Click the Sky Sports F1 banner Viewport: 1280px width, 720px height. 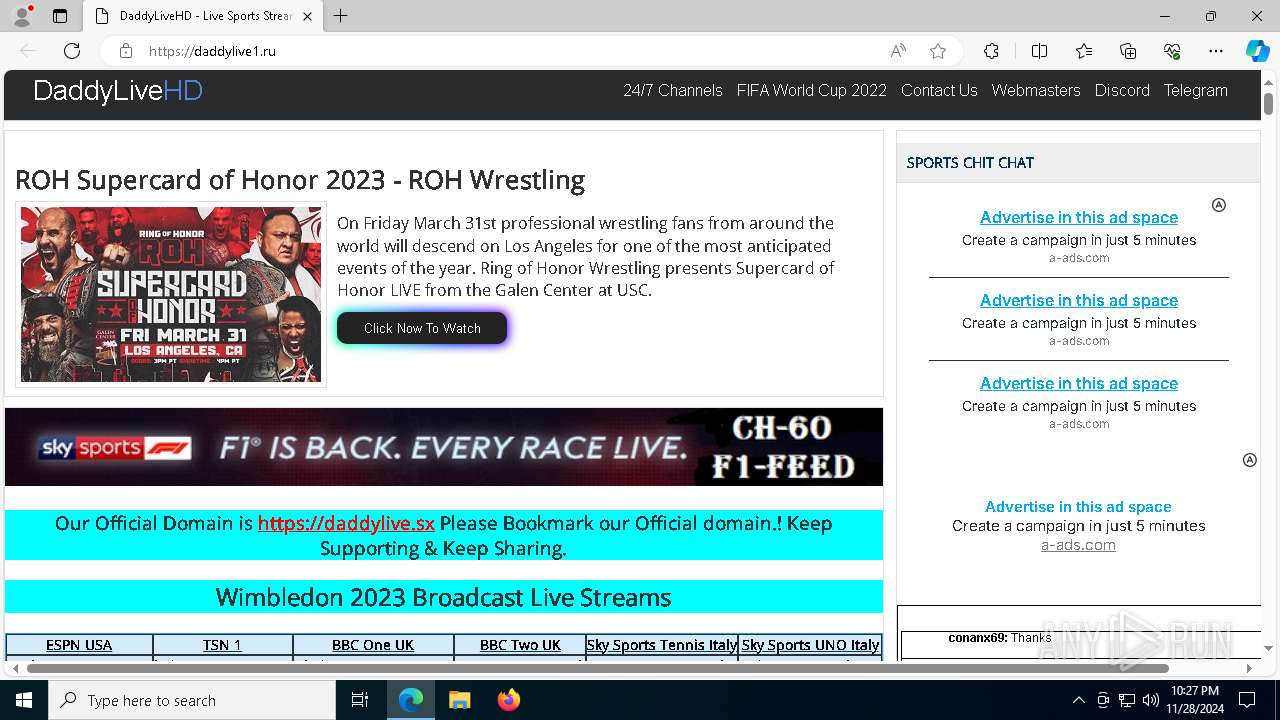click(x=444, y=447)
